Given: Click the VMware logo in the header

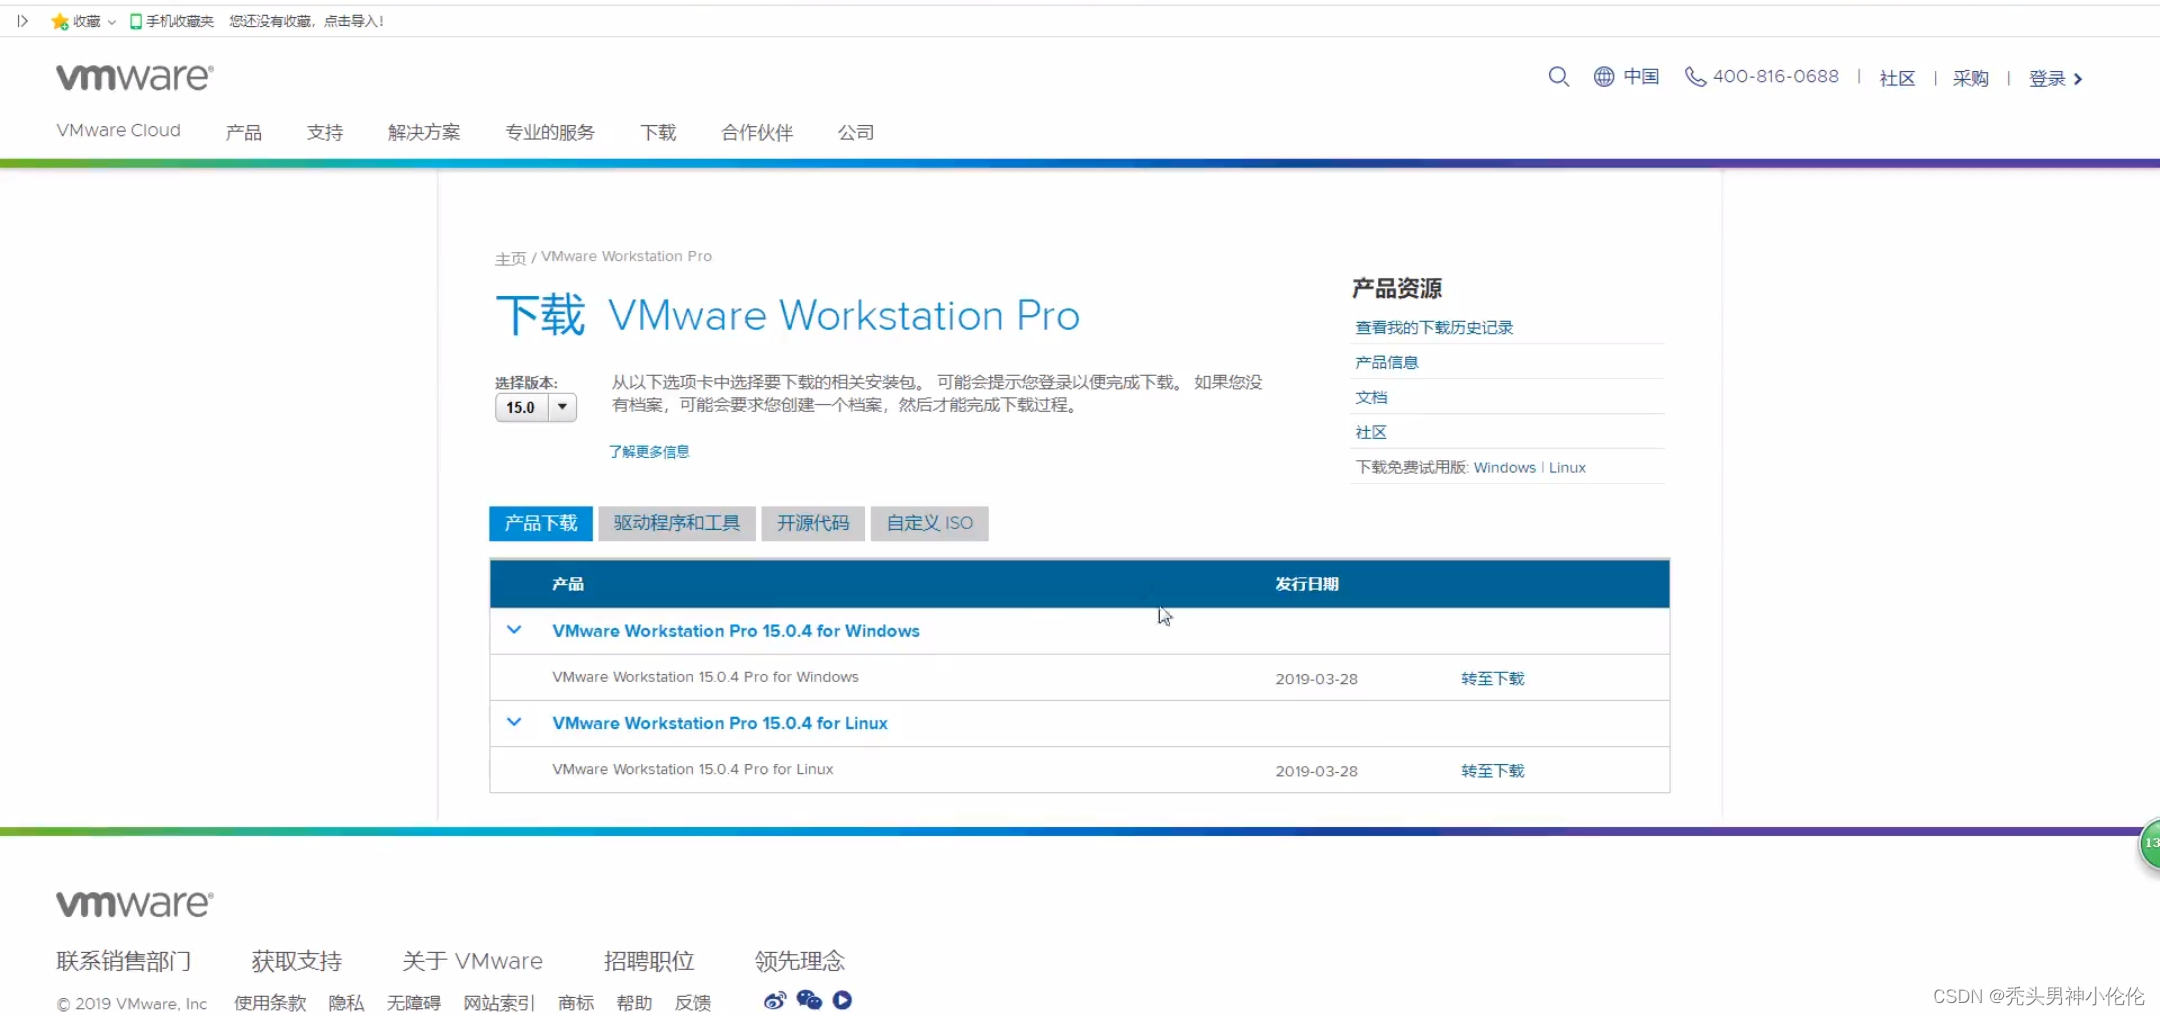Looking at the screenshot, I should point(134,77).
